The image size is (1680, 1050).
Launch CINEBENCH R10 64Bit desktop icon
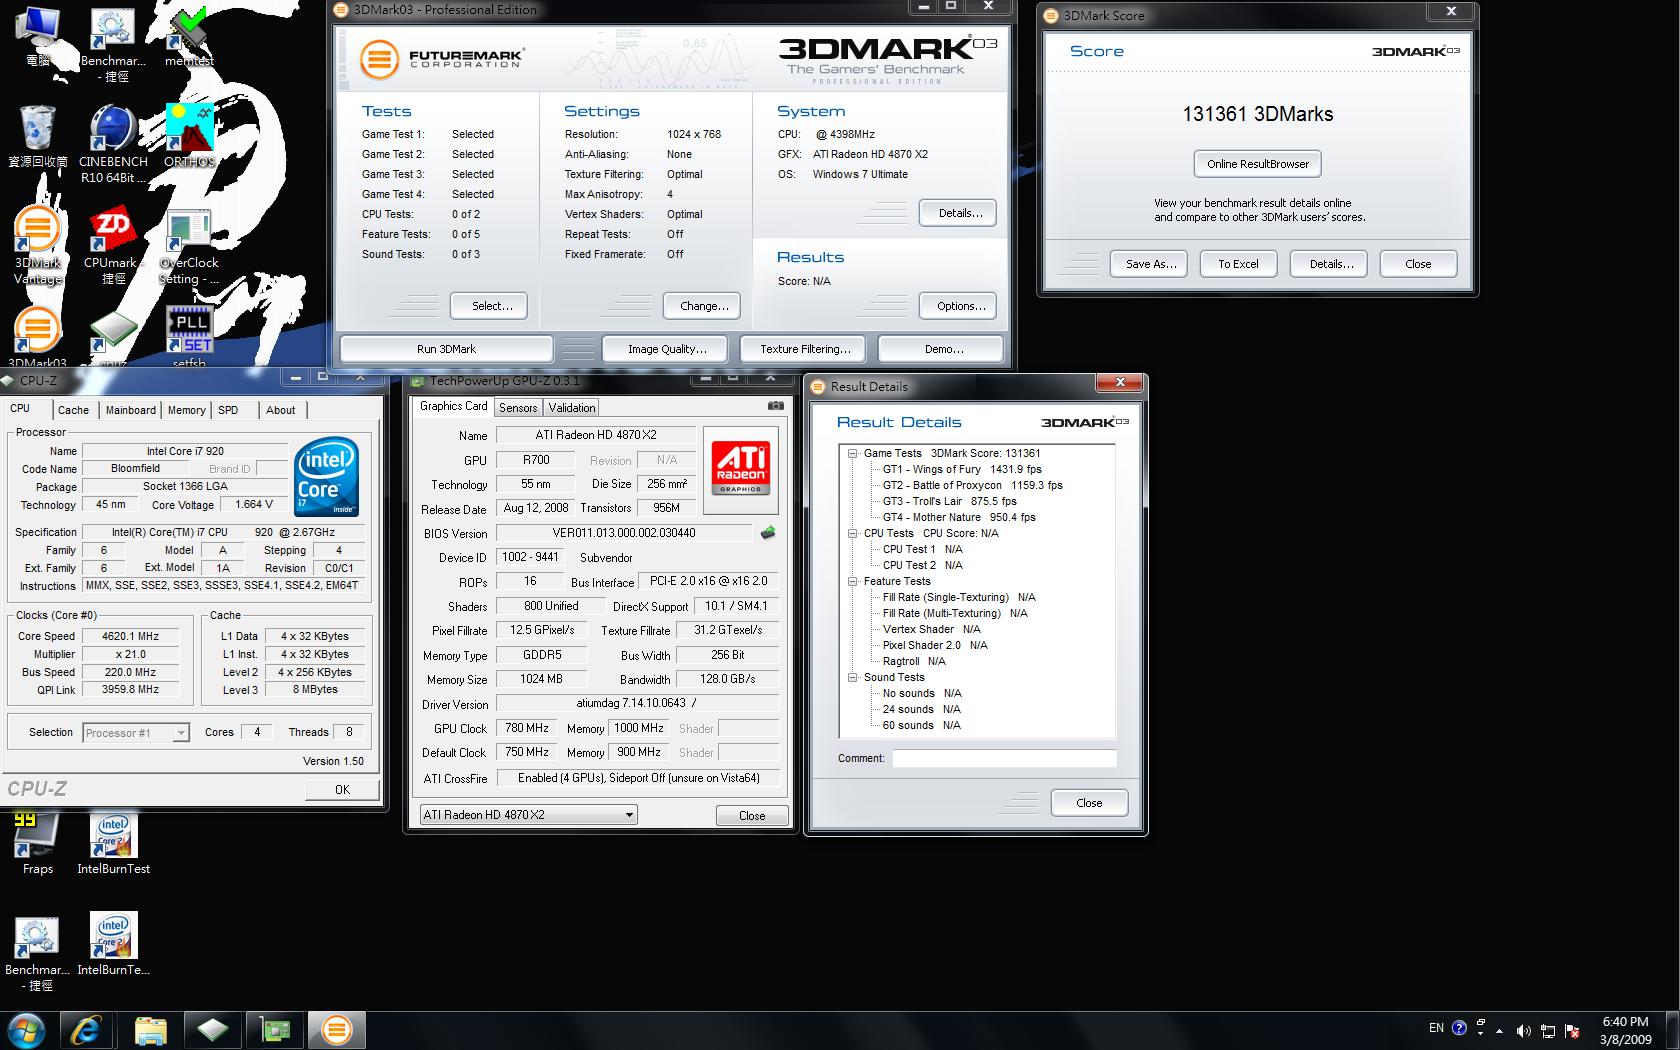pos(113,145)
